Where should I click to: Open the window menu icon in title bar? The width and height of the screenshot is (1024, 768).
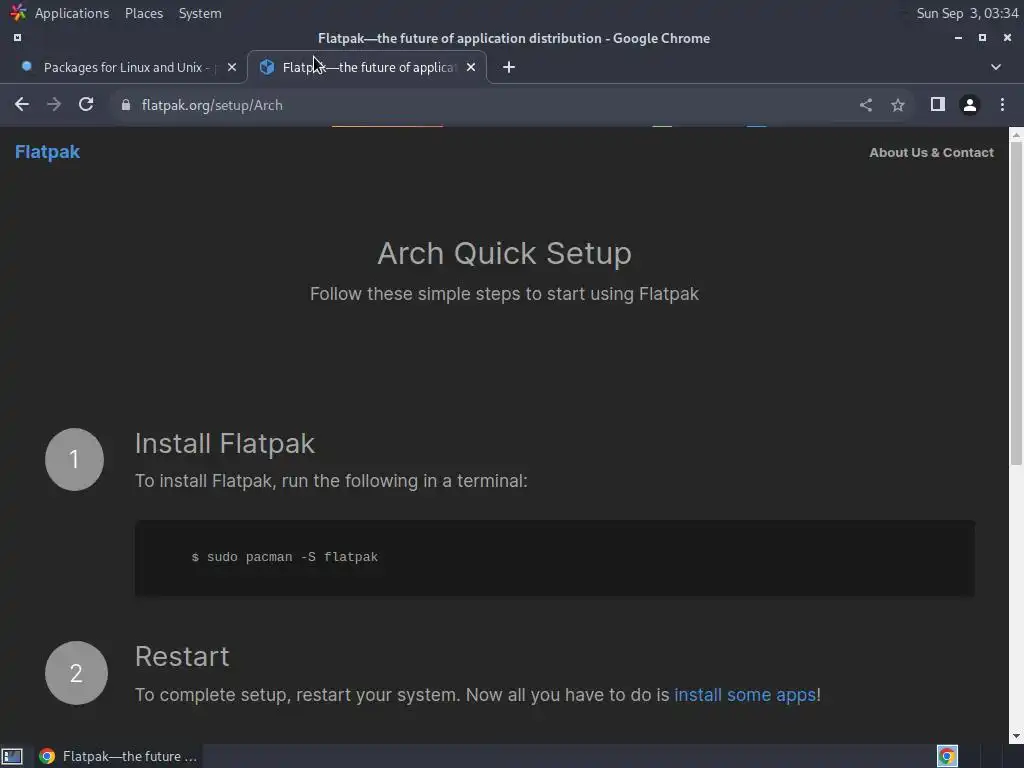click(x=18, y=38)
